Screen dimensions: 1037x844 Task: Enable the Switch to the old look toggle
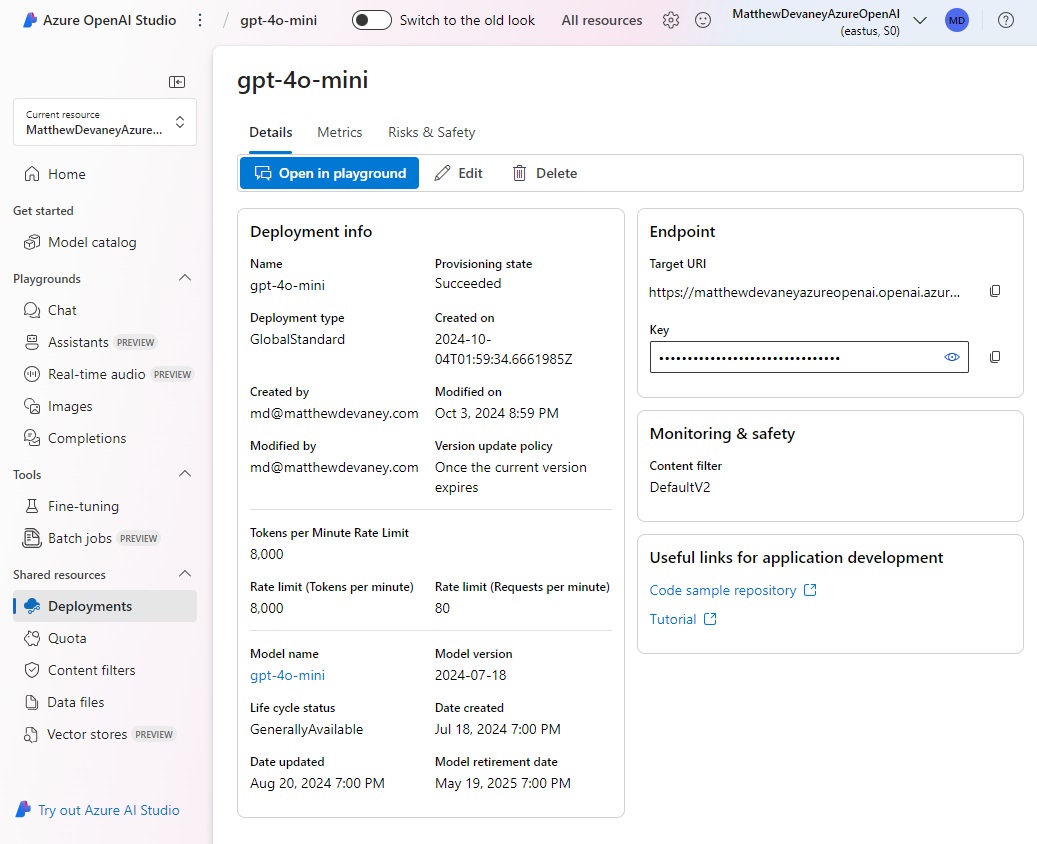click(x=371, y=19)
